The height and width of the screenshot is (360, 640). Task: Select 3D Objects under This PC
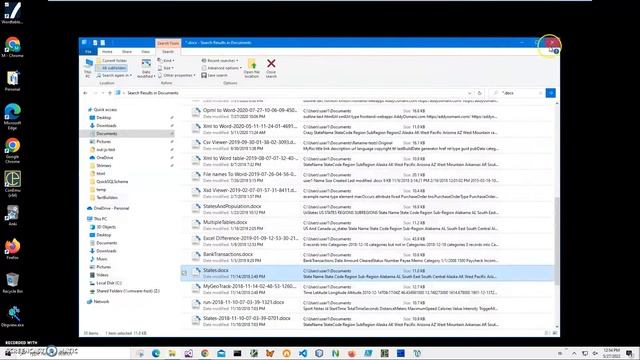pyautogui.click(x=106, y=227)
